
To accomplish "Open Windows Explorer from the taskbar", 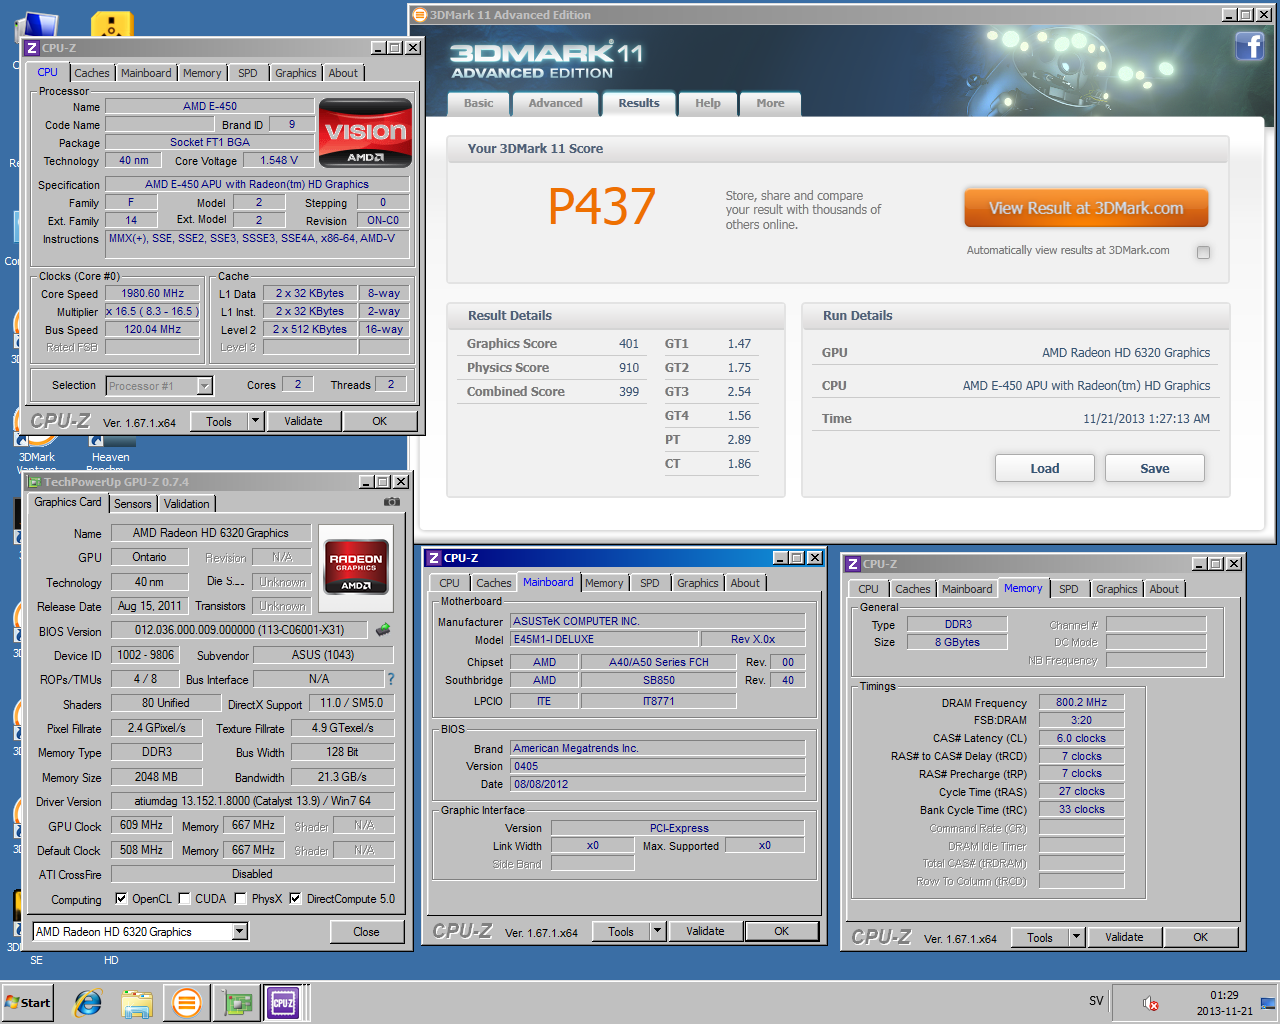I will pos(137,1003).
